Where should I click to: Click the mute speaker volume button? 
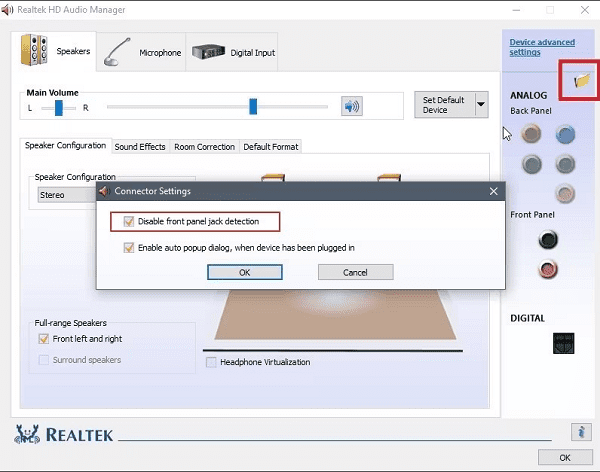tap(352, 106)
